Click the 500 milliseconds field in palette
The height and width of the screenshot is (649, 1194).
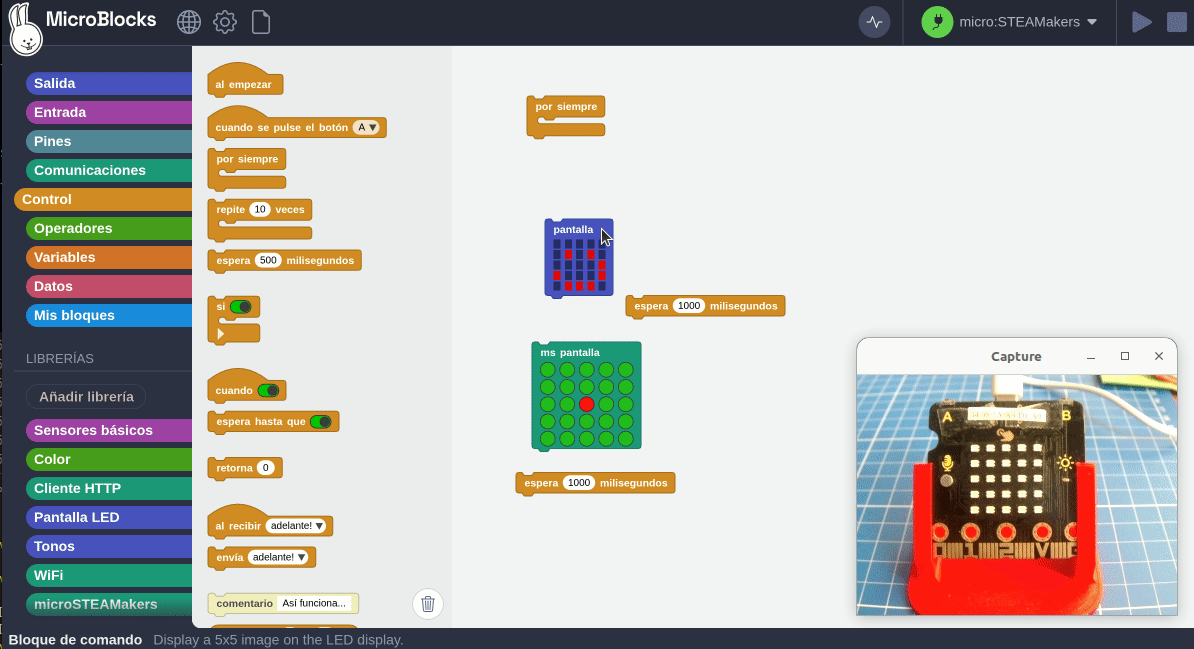pyautogui.click(x=268, y=261)
